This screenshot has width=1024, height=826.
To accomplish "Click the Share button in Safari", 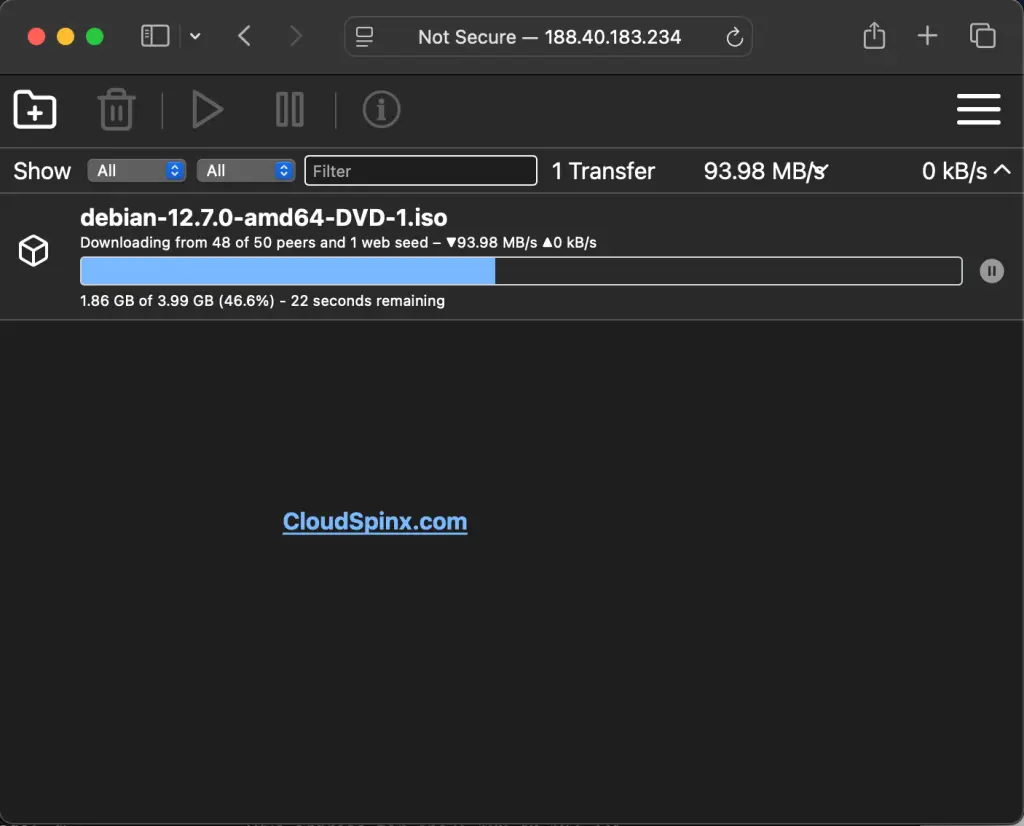I will click(x=873, y=35).
